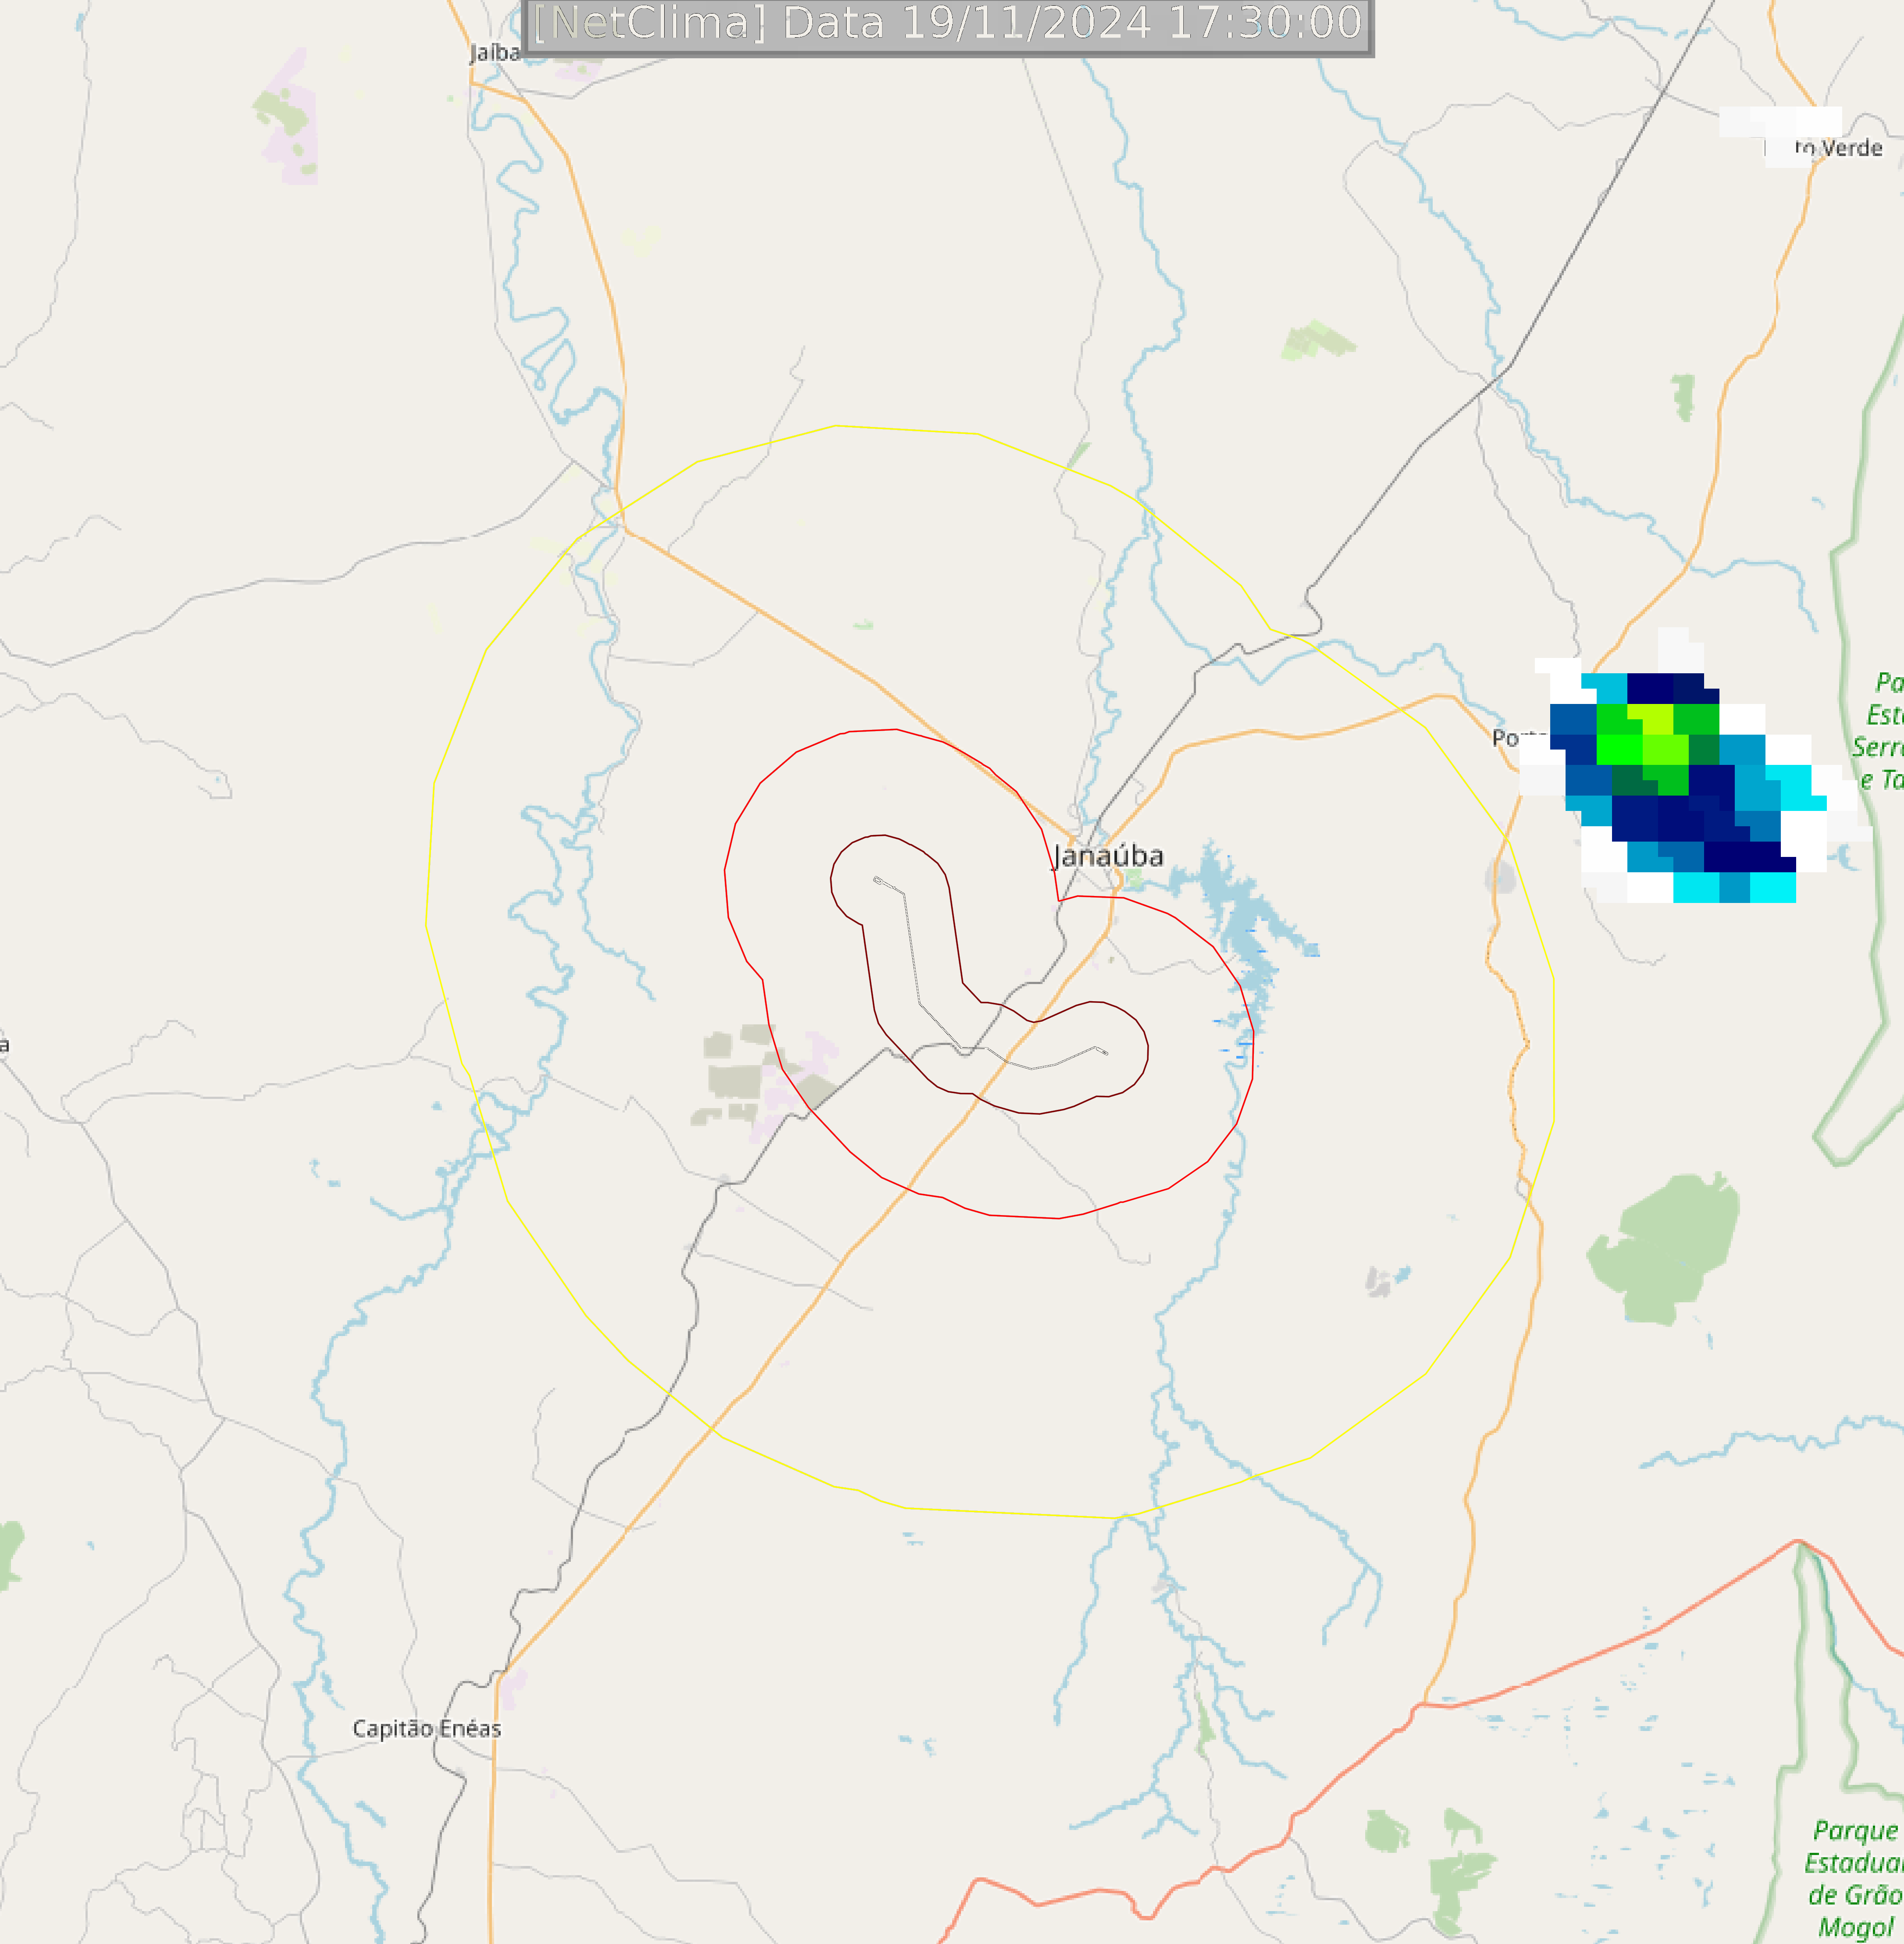Click the western end of the grey track line
Screen dimensions: 1904x1944
877,880
